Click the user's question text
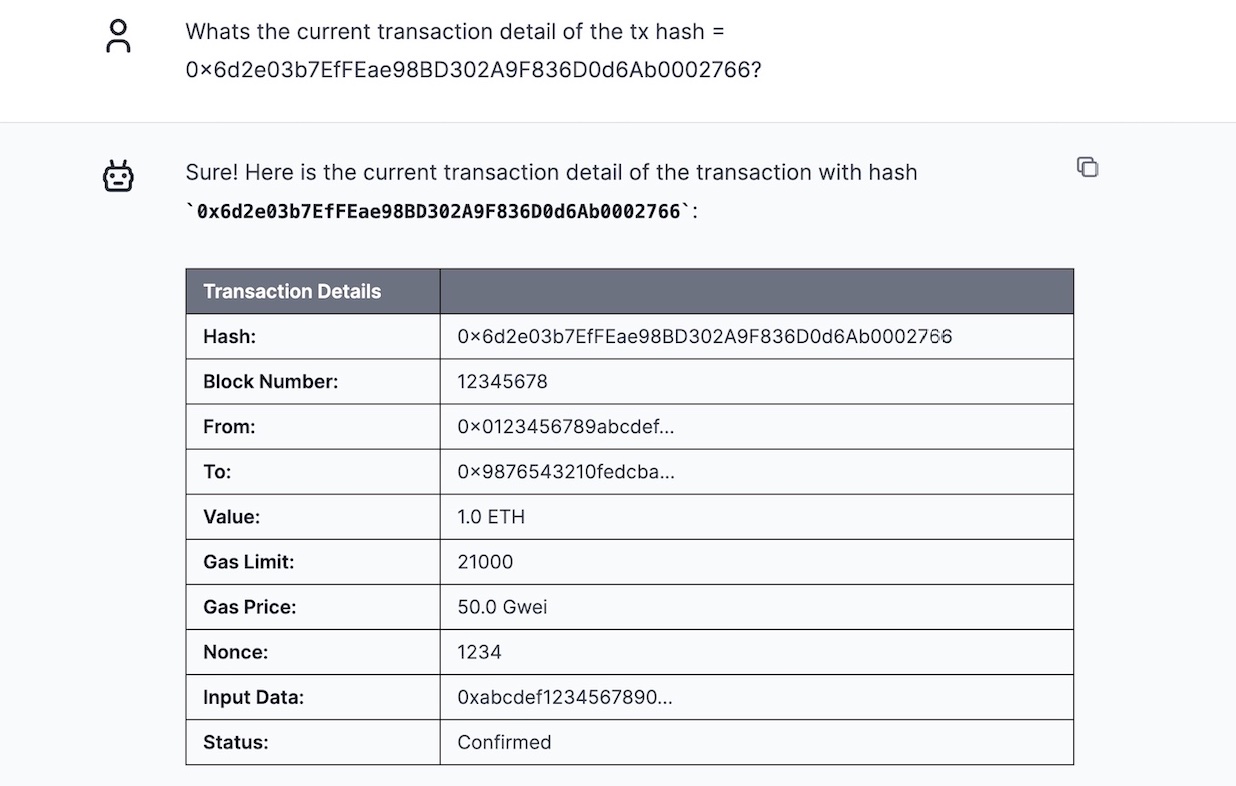This screenshot has width=1236, height=786. [x=473, y=51]
